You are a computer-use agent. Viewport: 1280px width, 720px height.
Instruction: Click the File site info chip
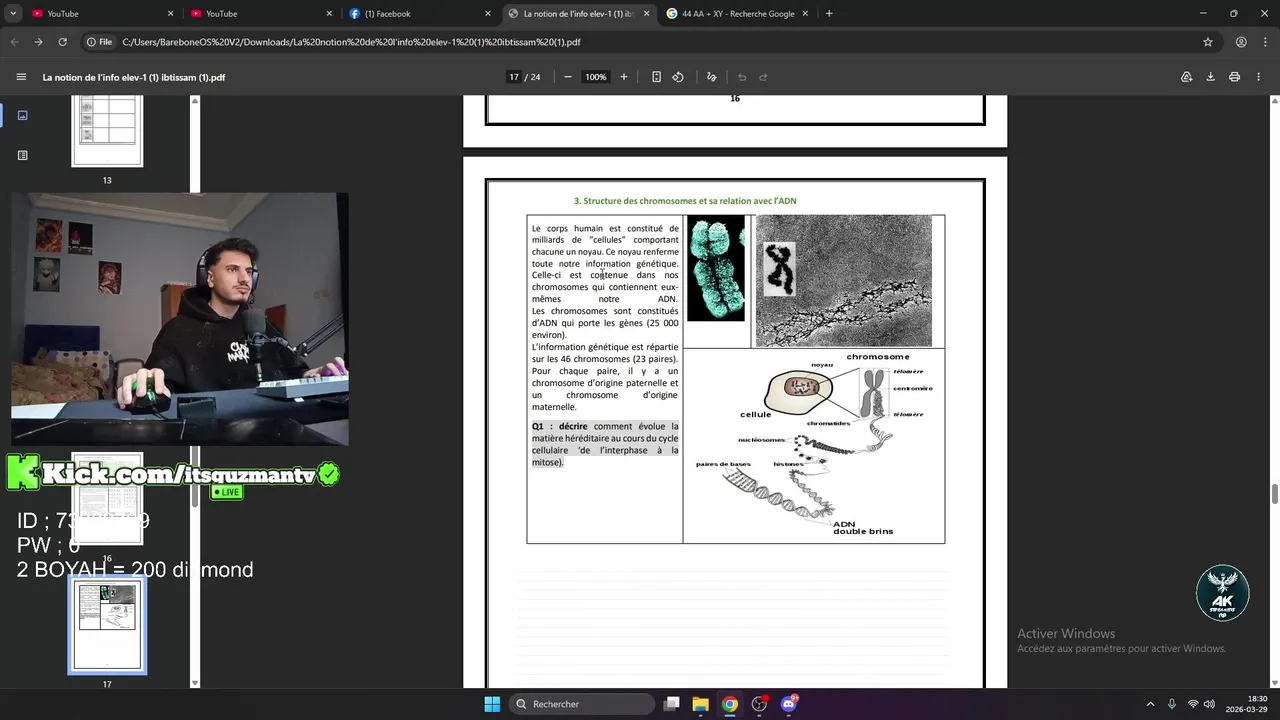(x=99, y=42)
